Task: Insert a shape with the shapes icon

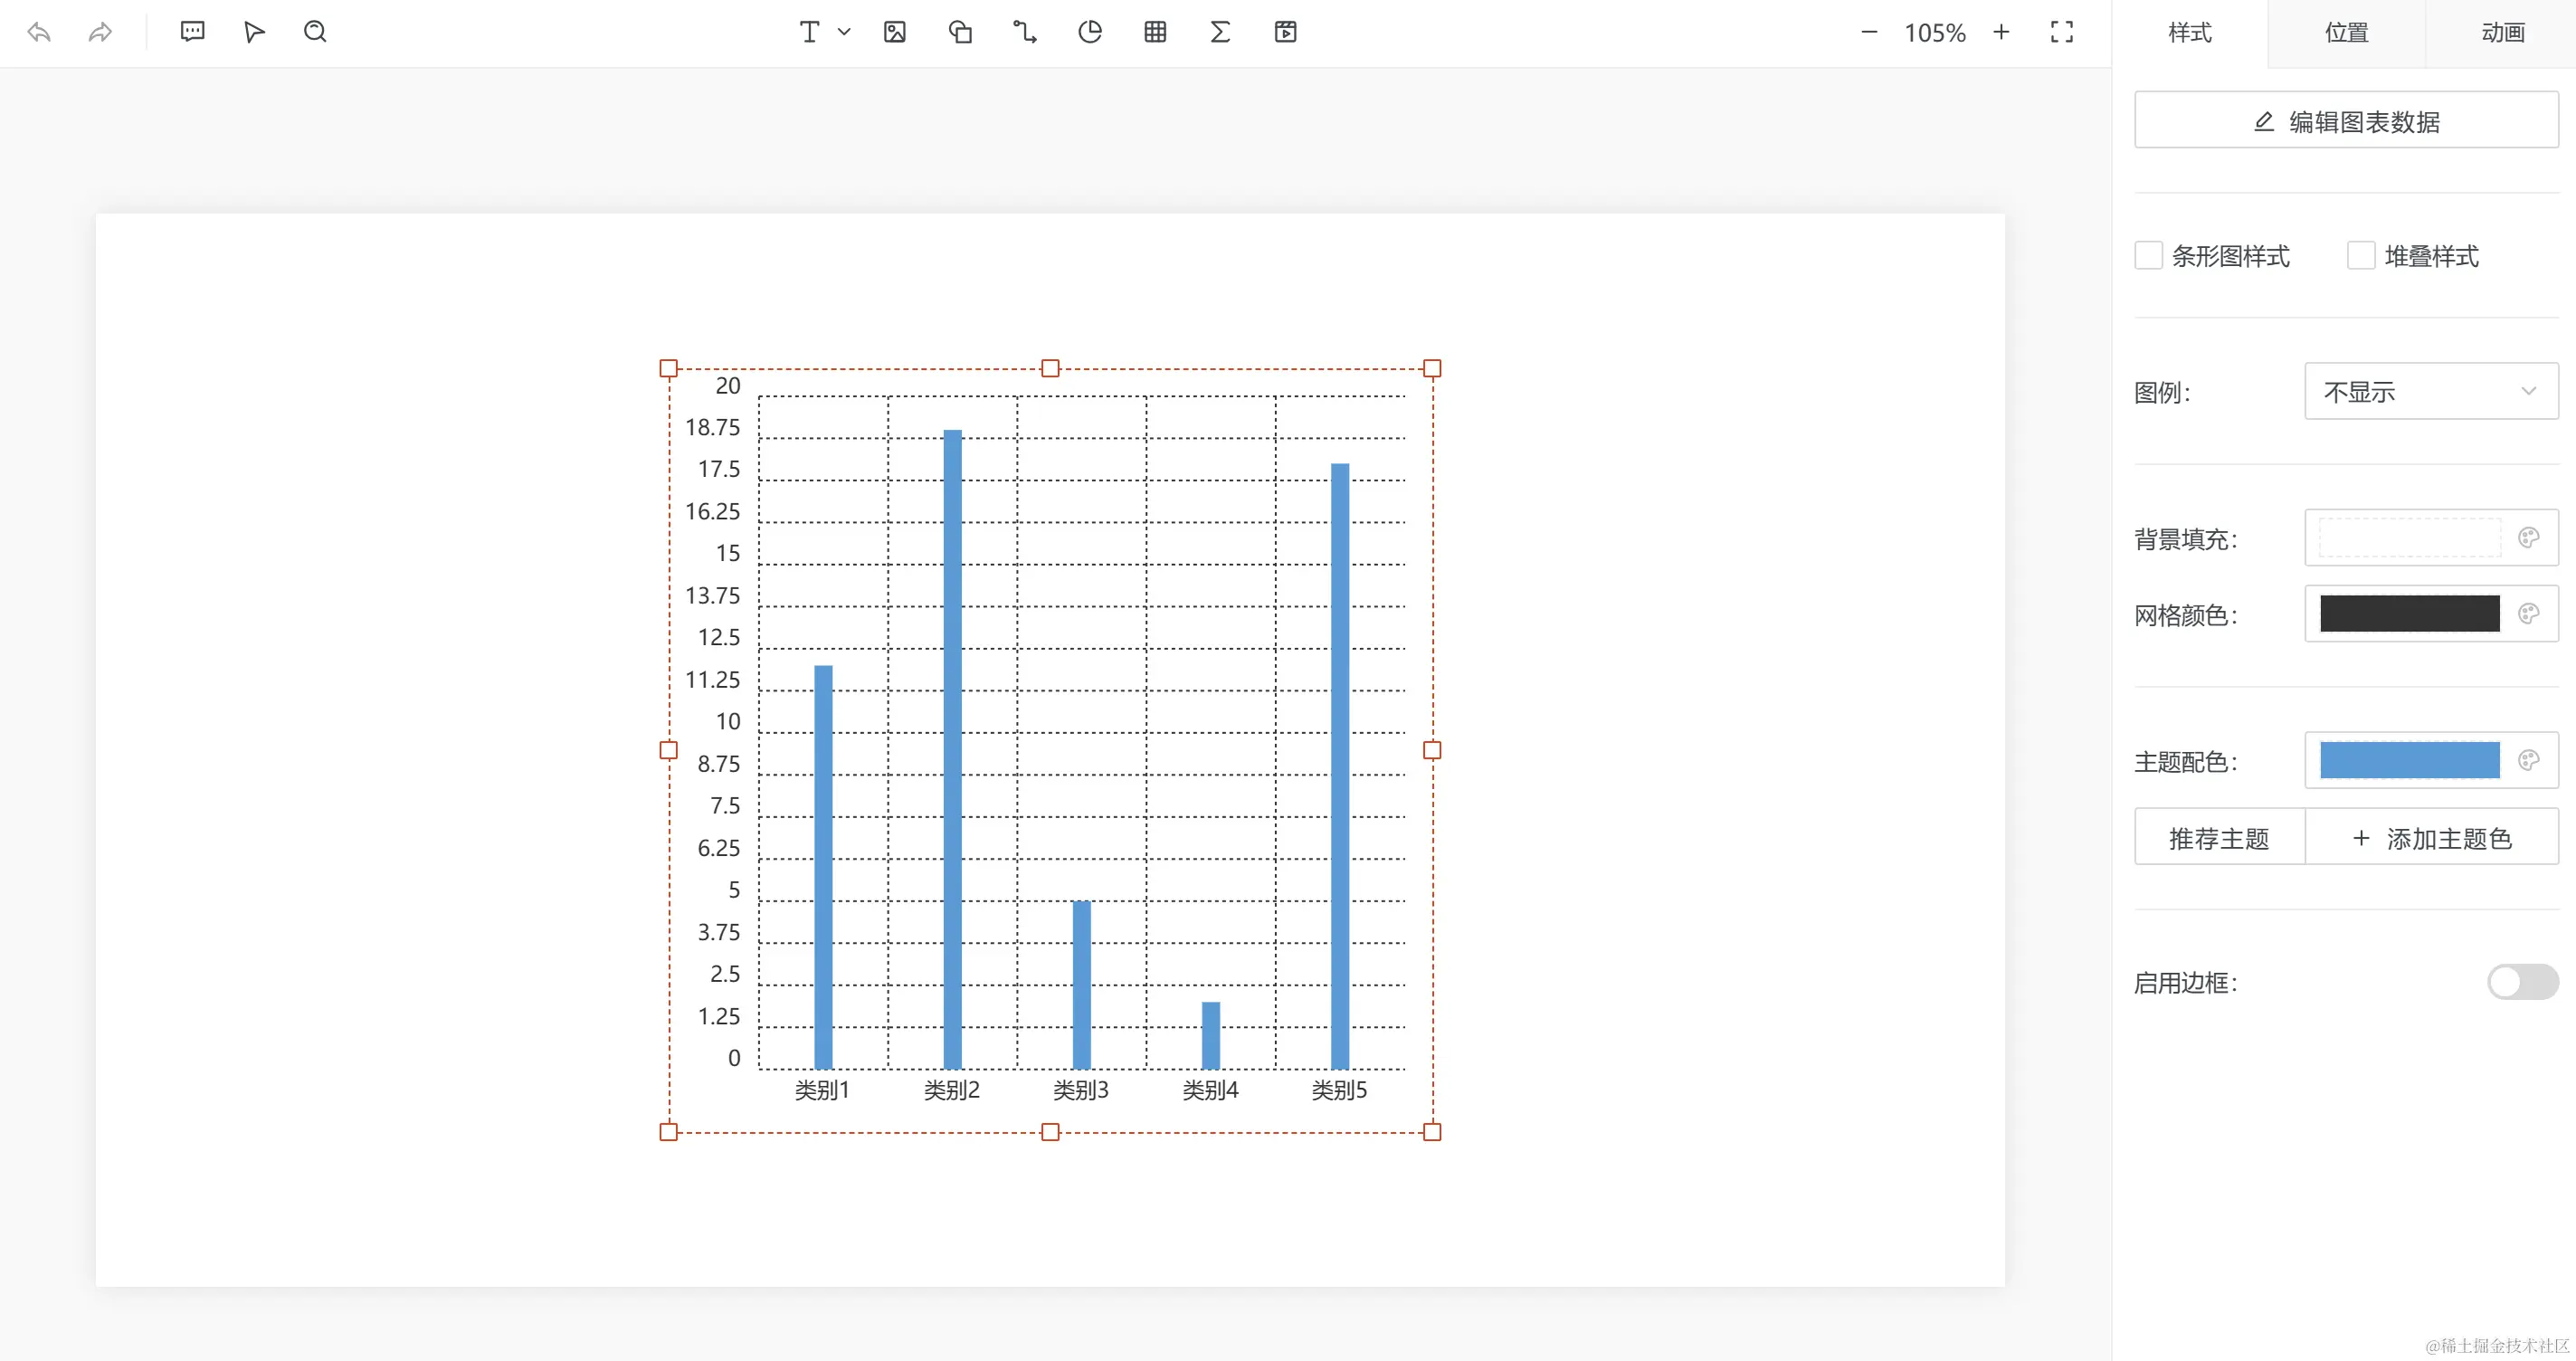Action: click(x=960, y=32)
